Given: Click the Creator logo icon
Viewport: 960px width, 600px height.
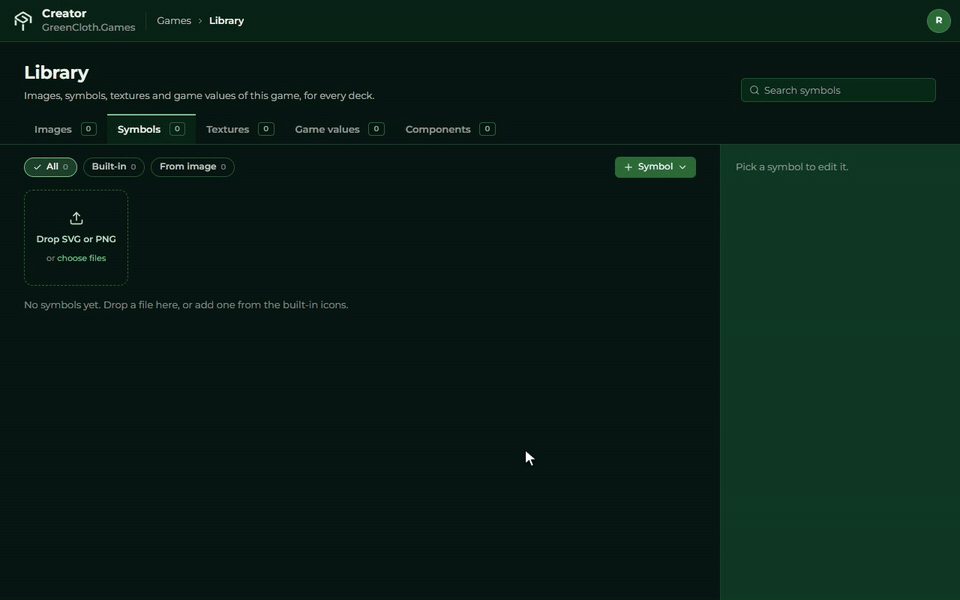Looking at the screenshot, I should 23,21.
